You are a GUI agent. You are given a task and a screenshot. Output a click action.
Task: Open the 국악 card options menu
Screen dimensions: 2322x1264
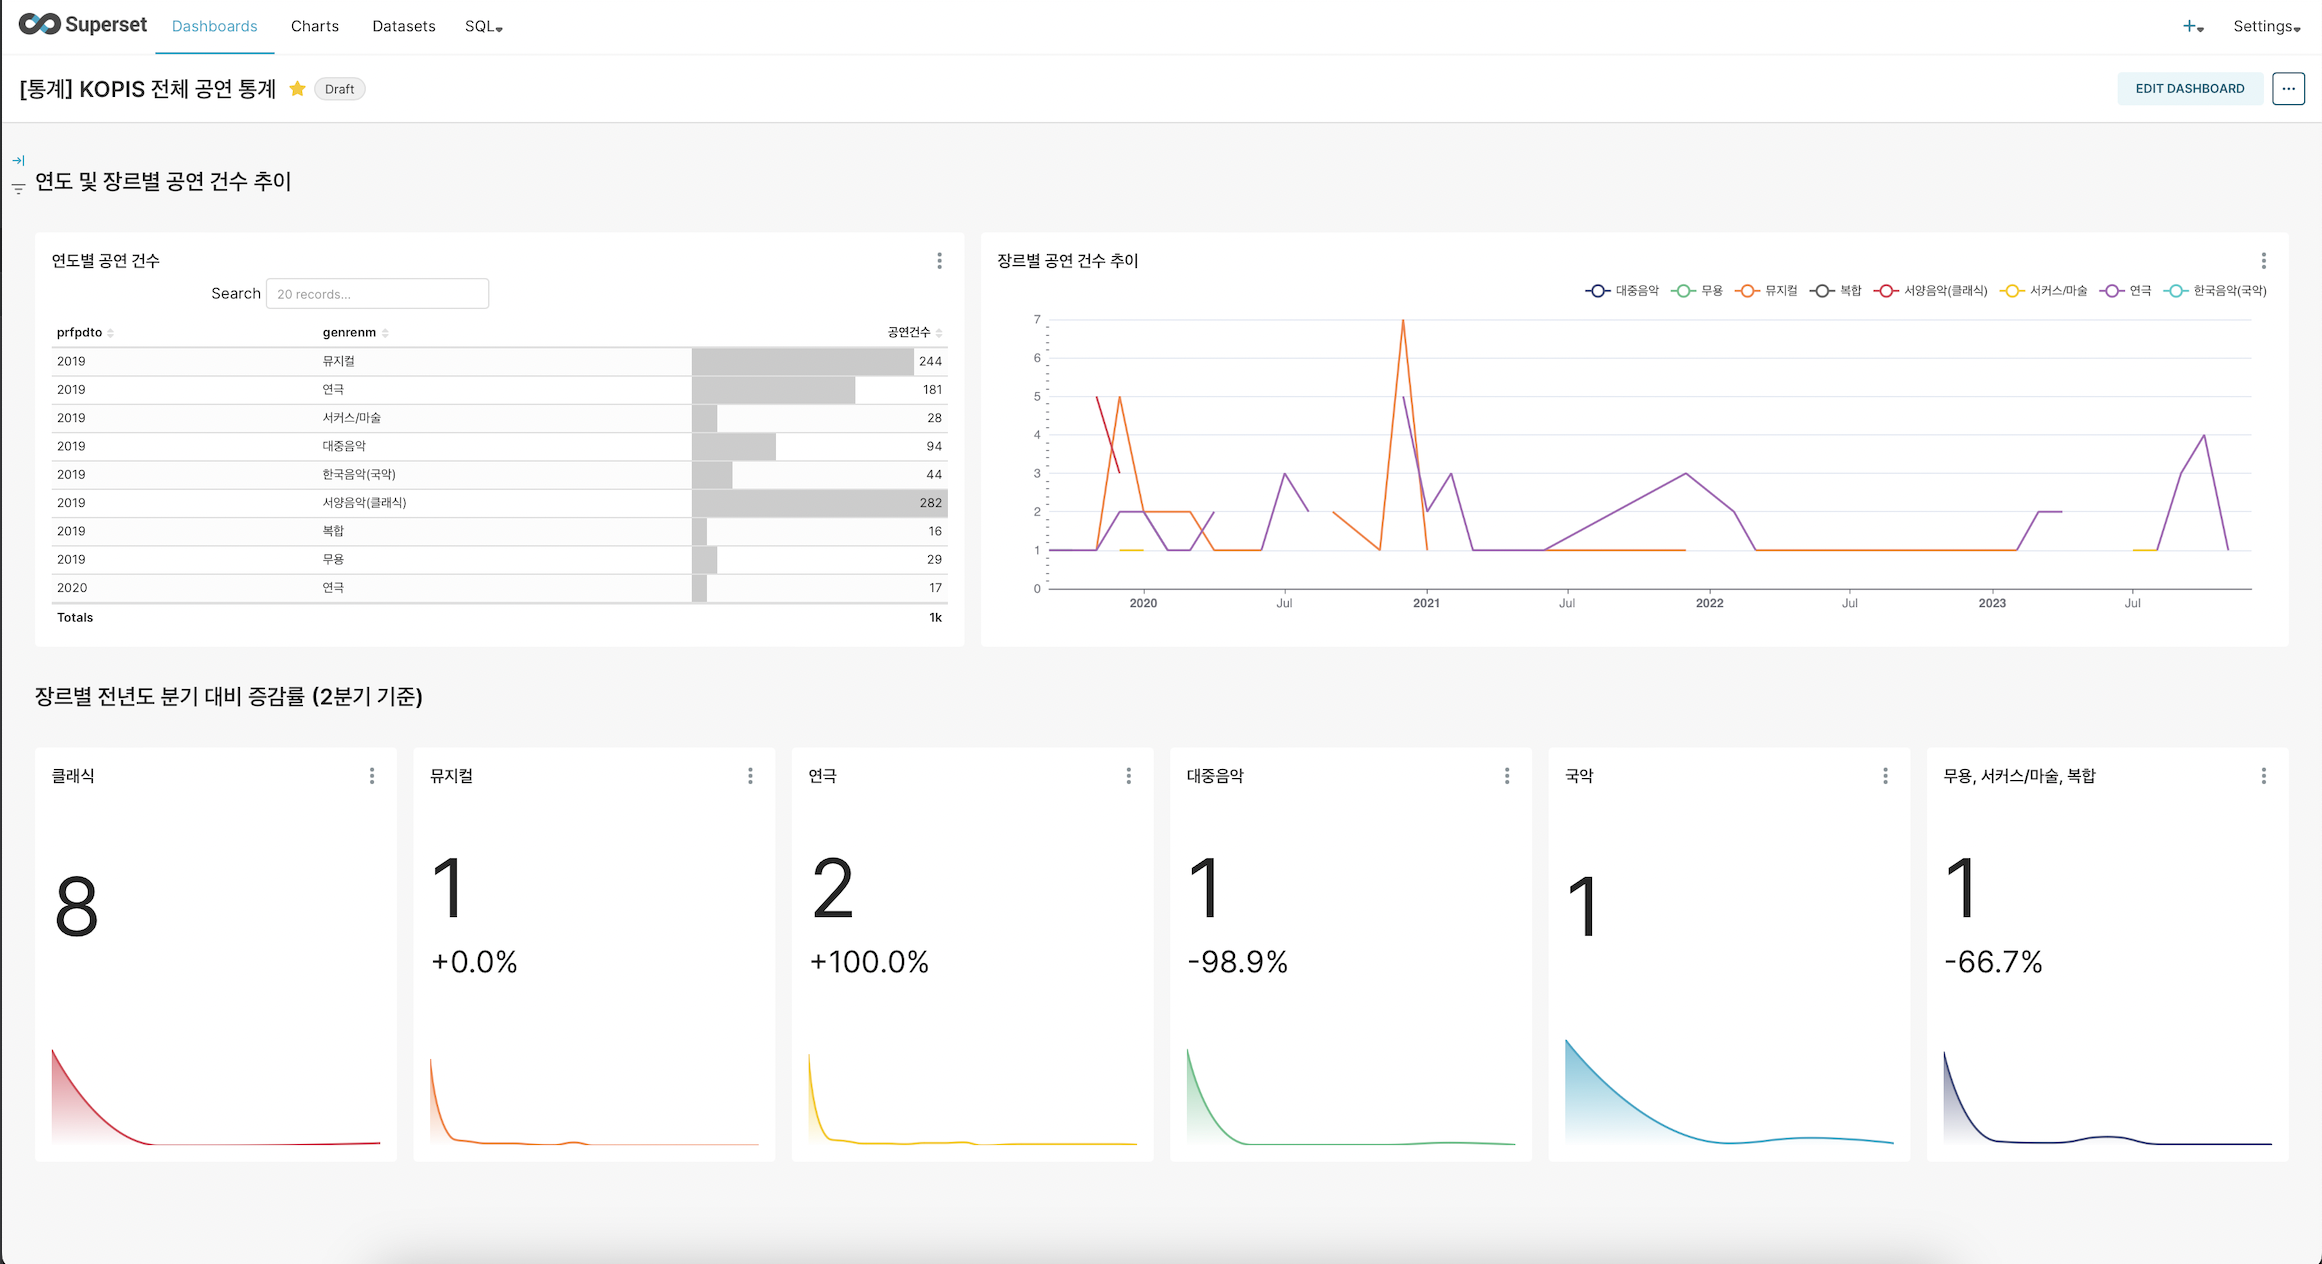[x=1885, y=776]
